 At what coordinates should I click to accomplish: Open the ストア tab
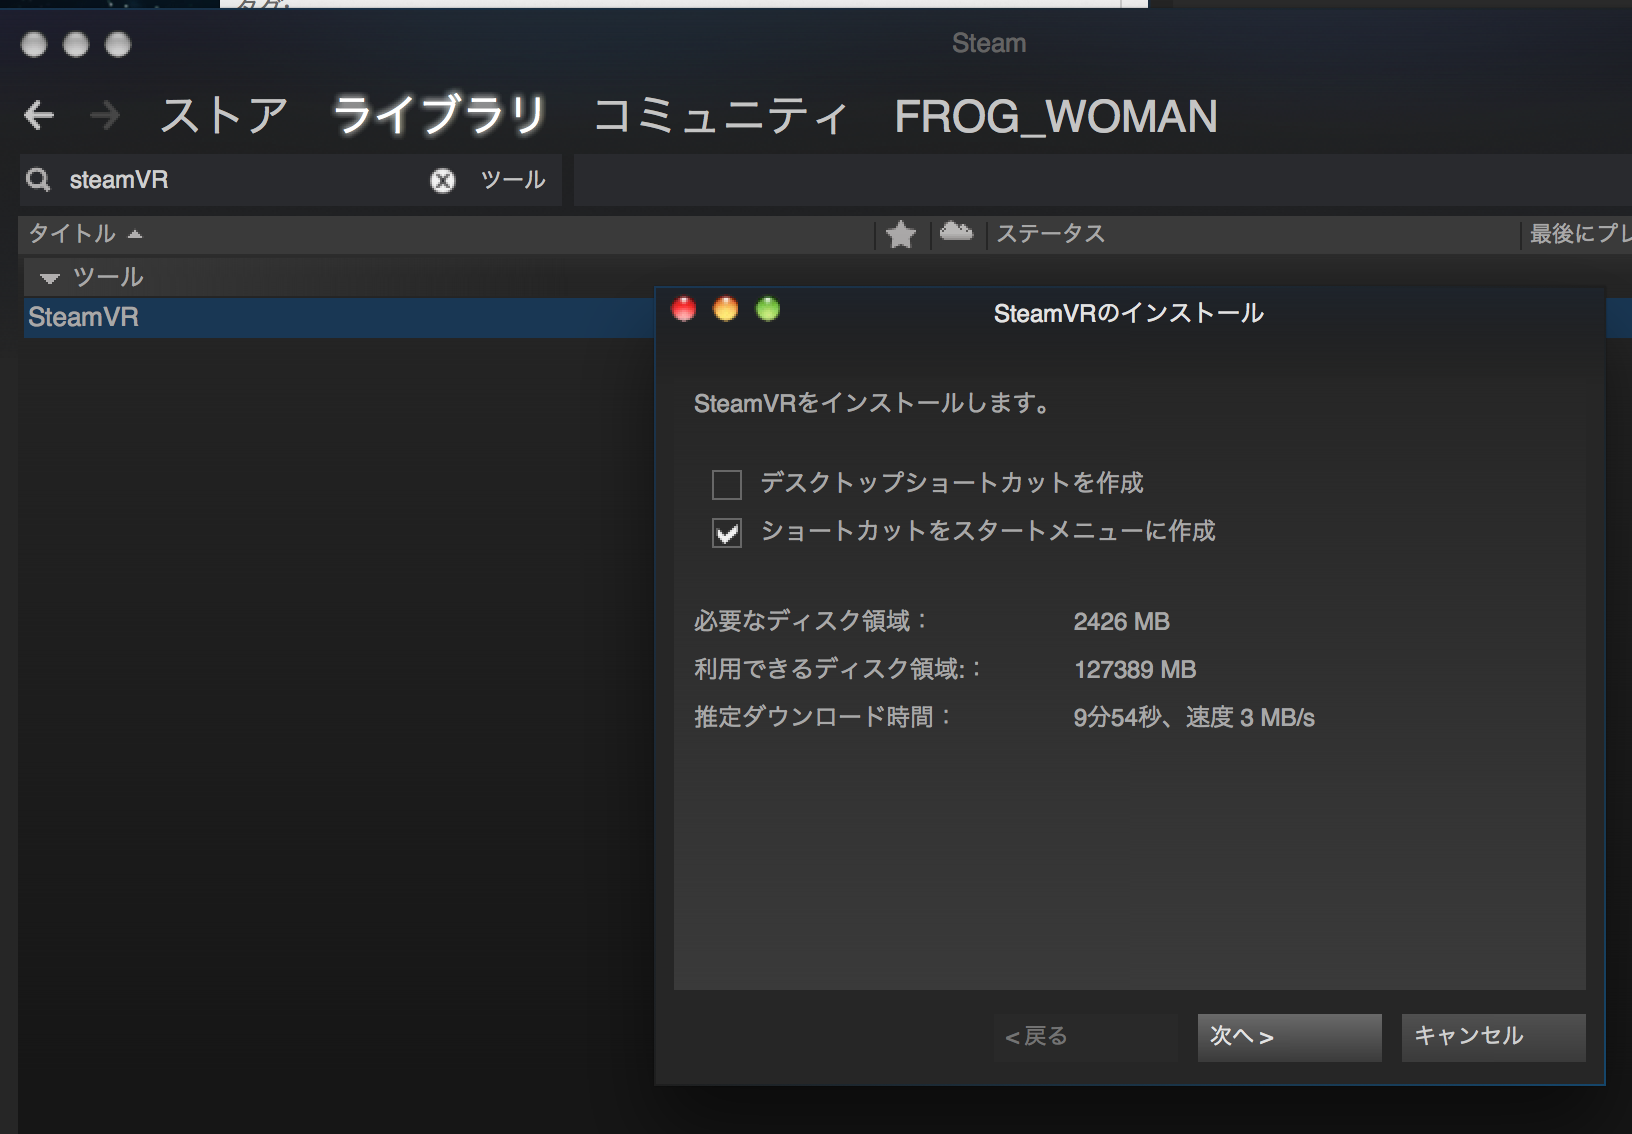(x=225, y=116)
